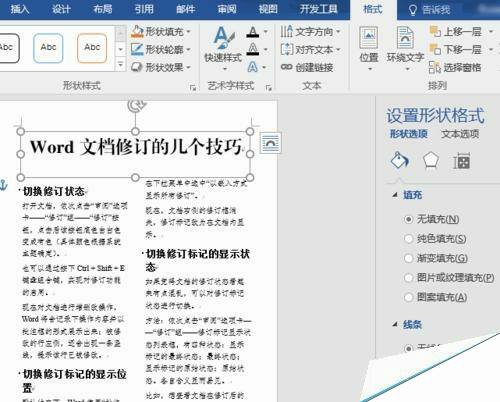This screenshot has width=500, height=402.
Task: Switch to Text Options (文本选项)
Action: click(460, 134)
